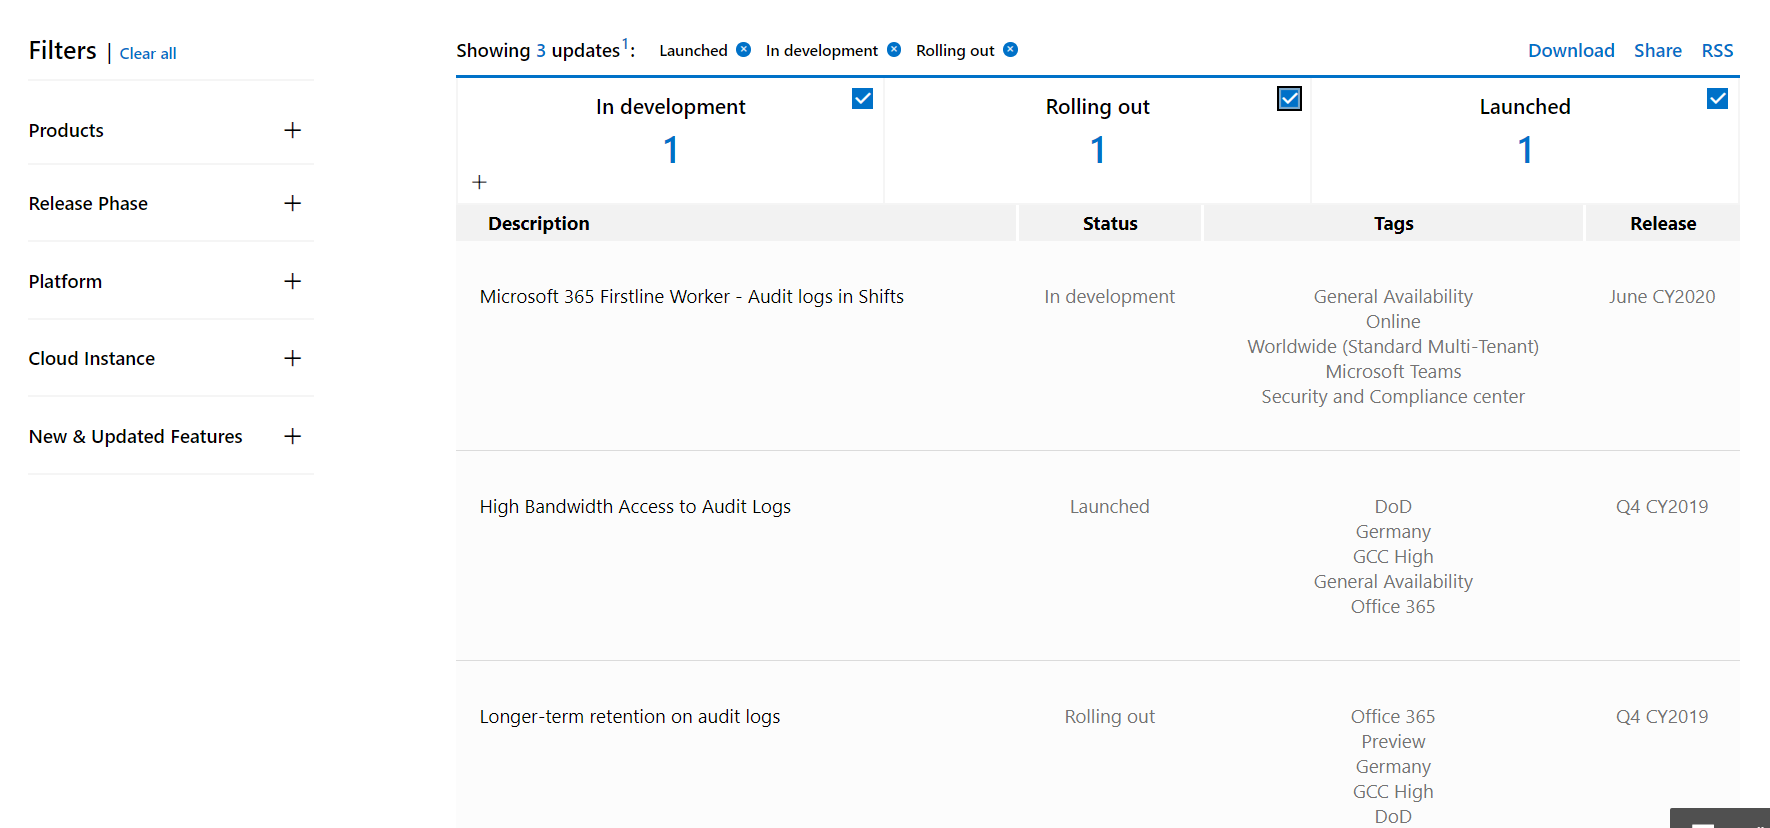The width and height of the screenshot is (1770, 828).
Task: Uncheck the Launched checkbox
Action: click(x=1717, y=98)
